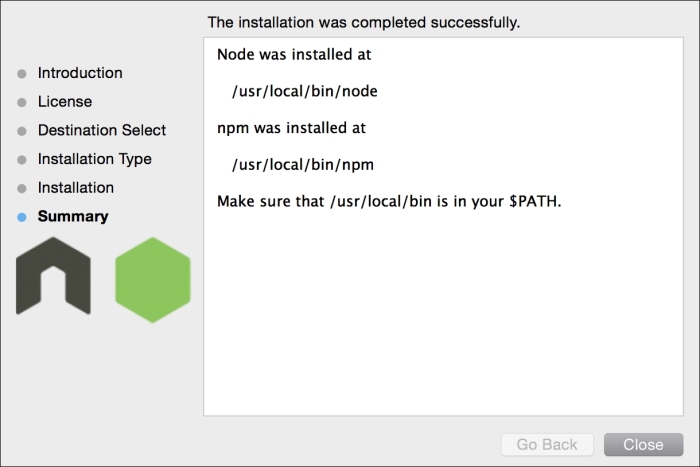Click the gray Introduction step bullet
Screen dimensions: 700x467
click(x=22, y=74)
